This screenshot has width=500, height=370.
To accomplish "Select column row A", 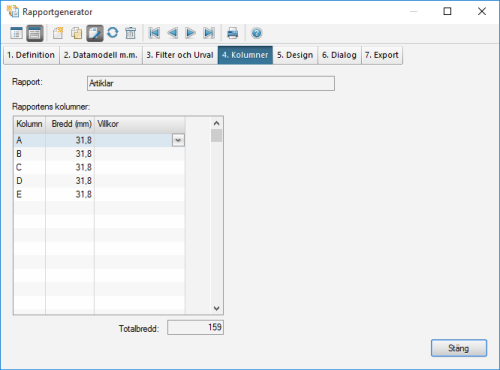I will (99, 140).
